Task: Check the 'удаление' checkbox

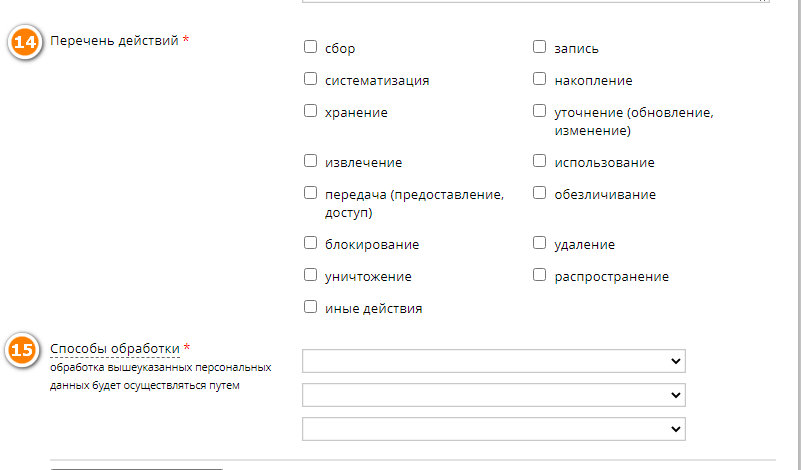Action: point(540,243)
